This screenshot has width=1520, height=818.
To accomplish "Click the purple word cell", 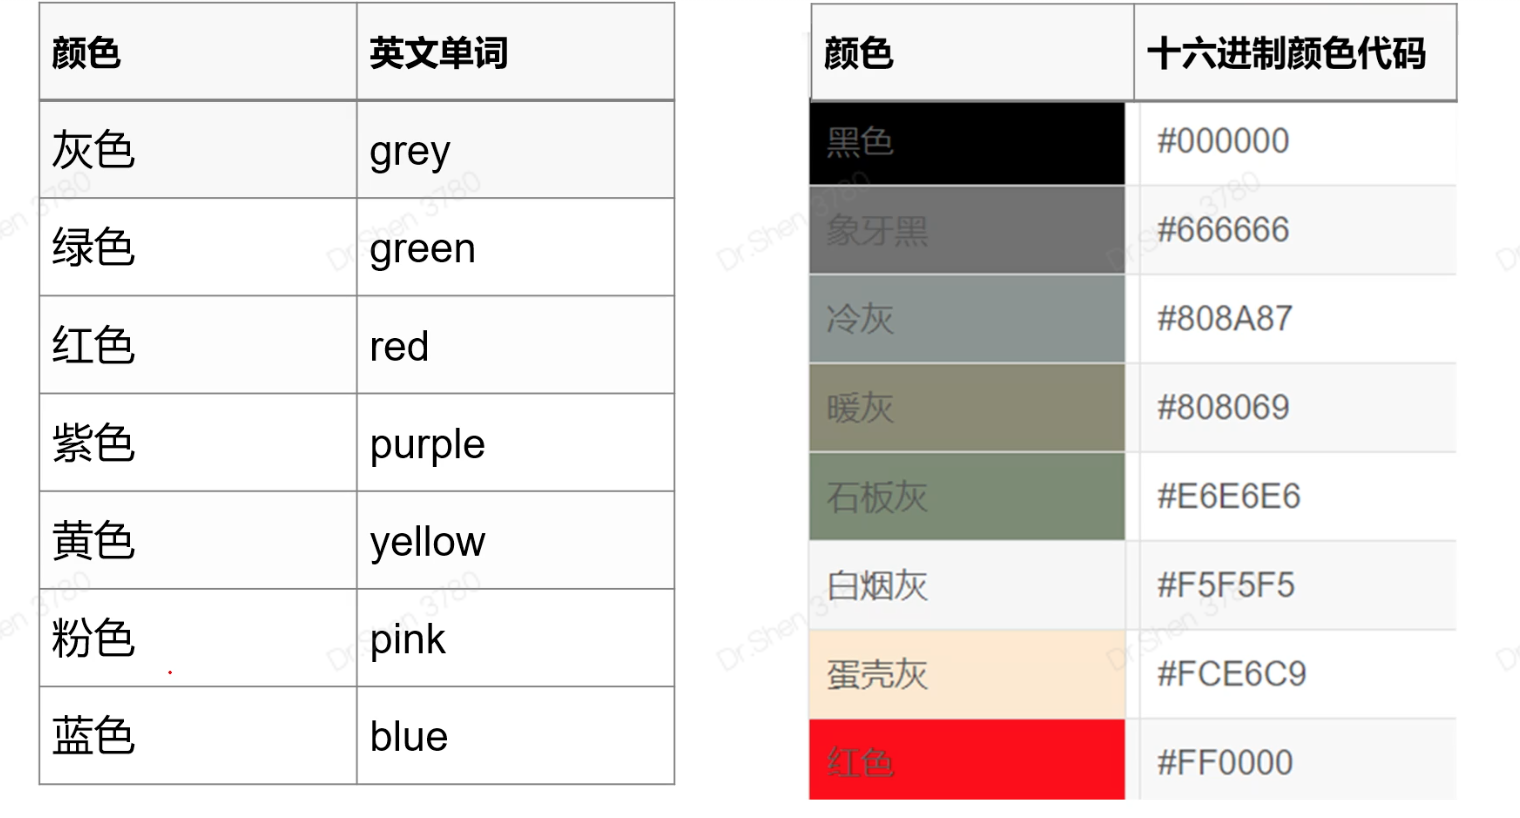I will tap(515, 443).
